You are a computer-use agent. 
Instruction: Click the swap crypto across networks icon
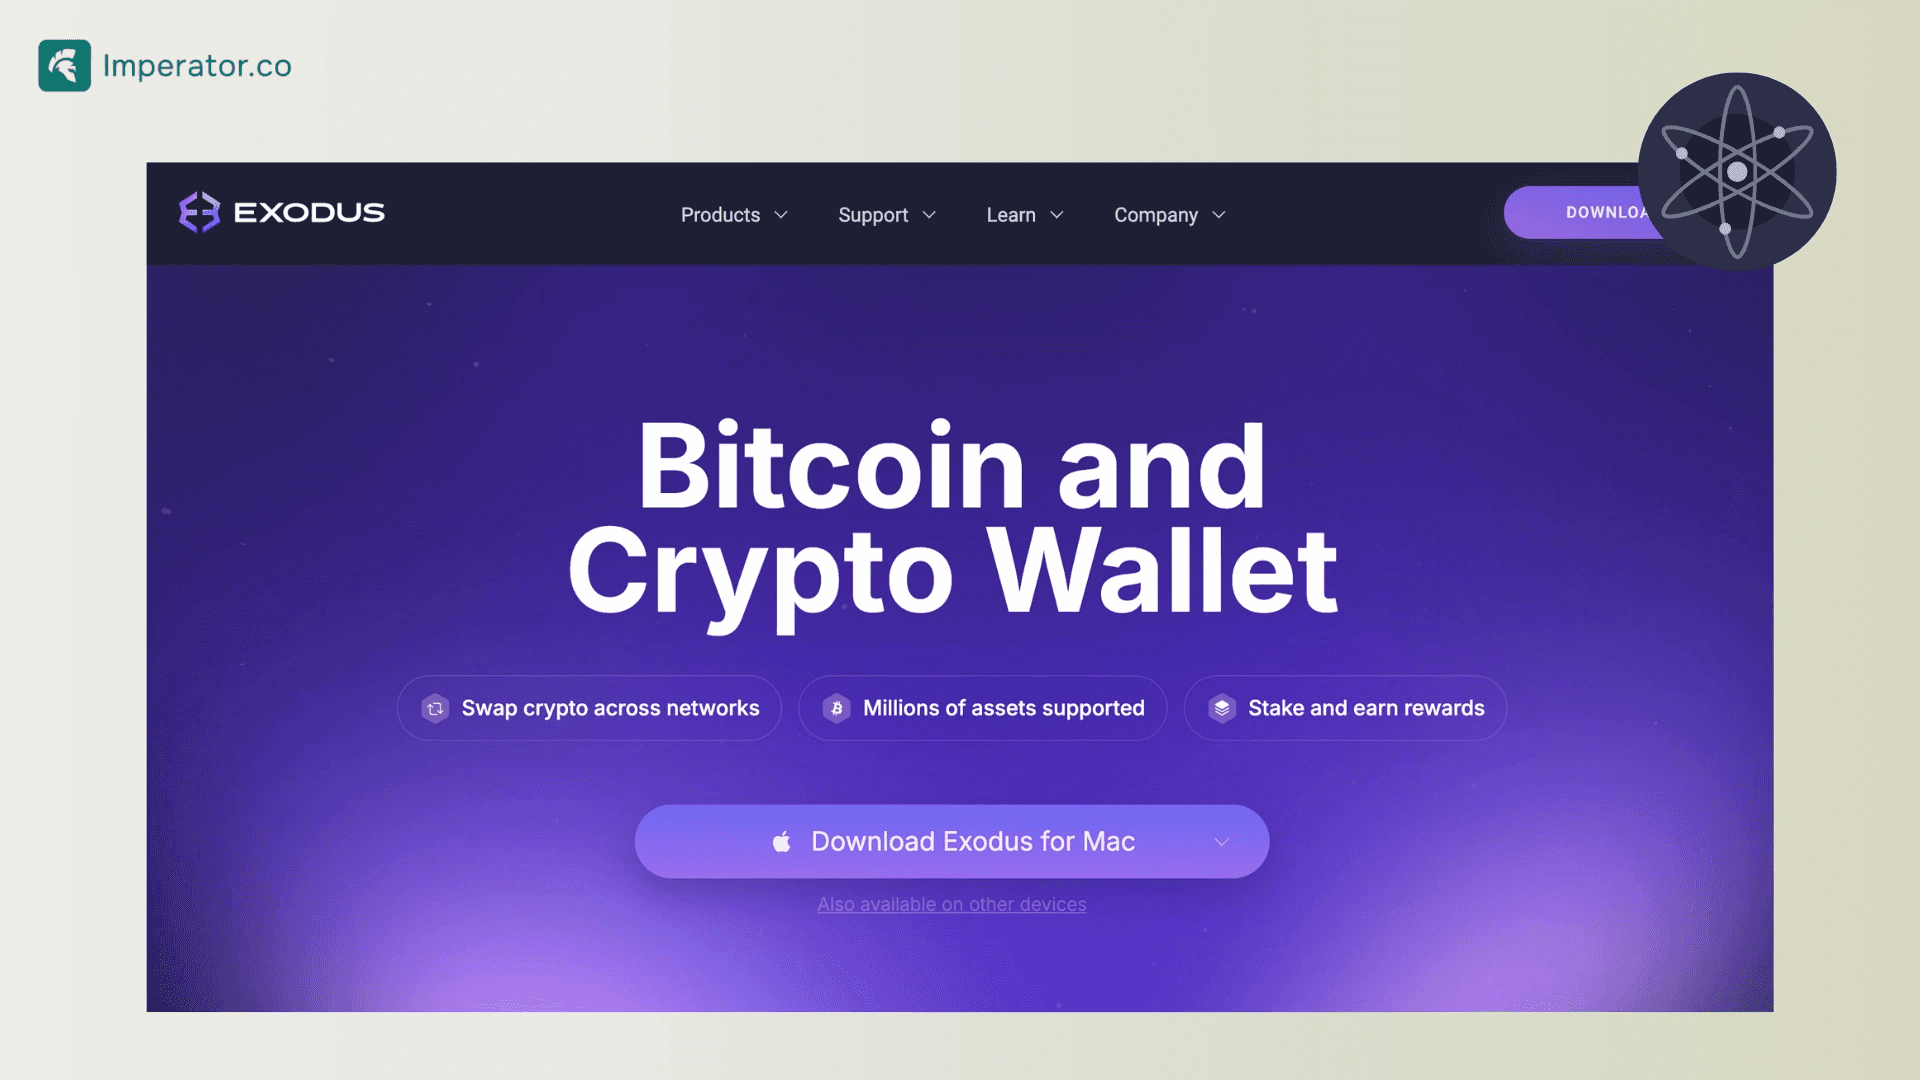click(x=434, y=708)
